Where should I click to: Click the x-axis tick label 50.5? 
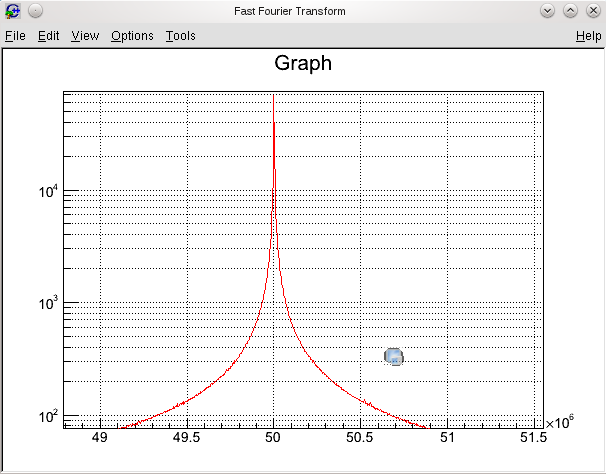(360, 438)
